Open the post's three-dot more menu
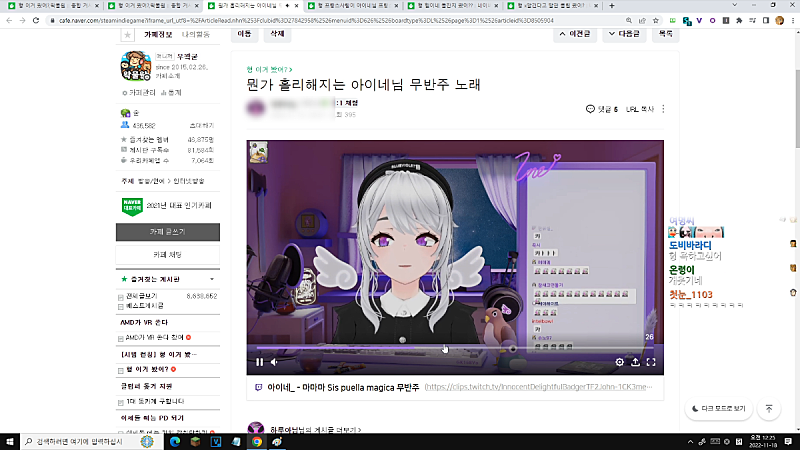The height and width of the screenshot is (450, 800). click(663, 109)
